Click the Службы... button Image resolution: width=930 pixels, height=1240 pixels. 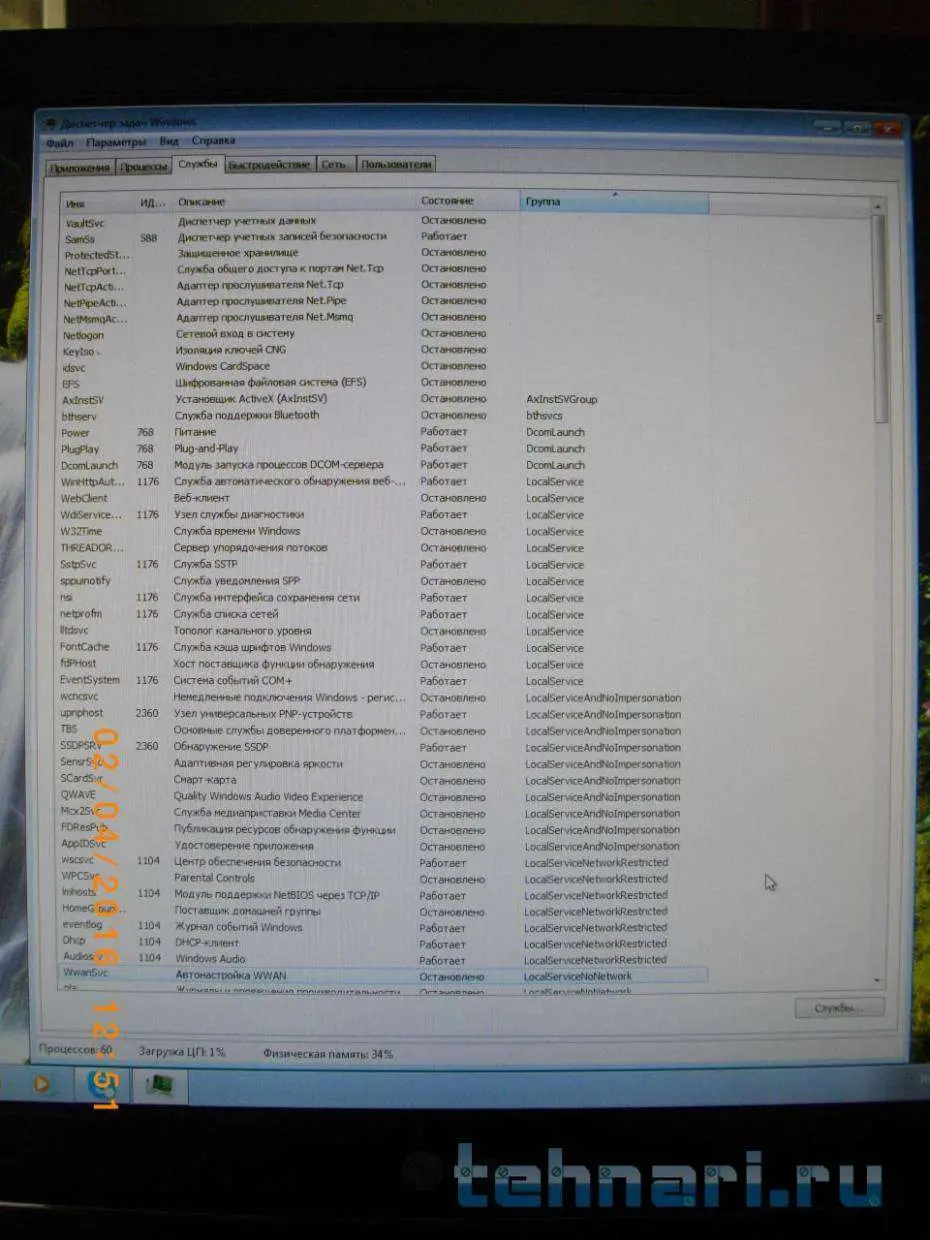(x=839, y=1008)
